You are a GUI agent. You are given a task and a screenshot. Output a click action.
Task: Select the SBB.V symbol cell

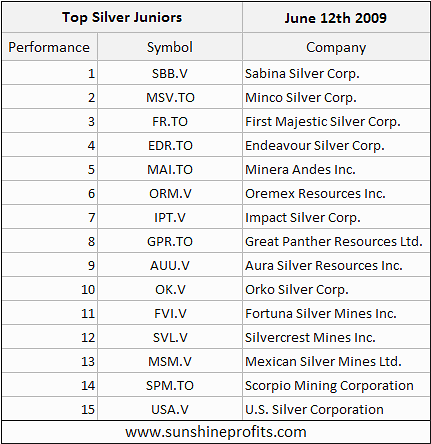[170, 73]
